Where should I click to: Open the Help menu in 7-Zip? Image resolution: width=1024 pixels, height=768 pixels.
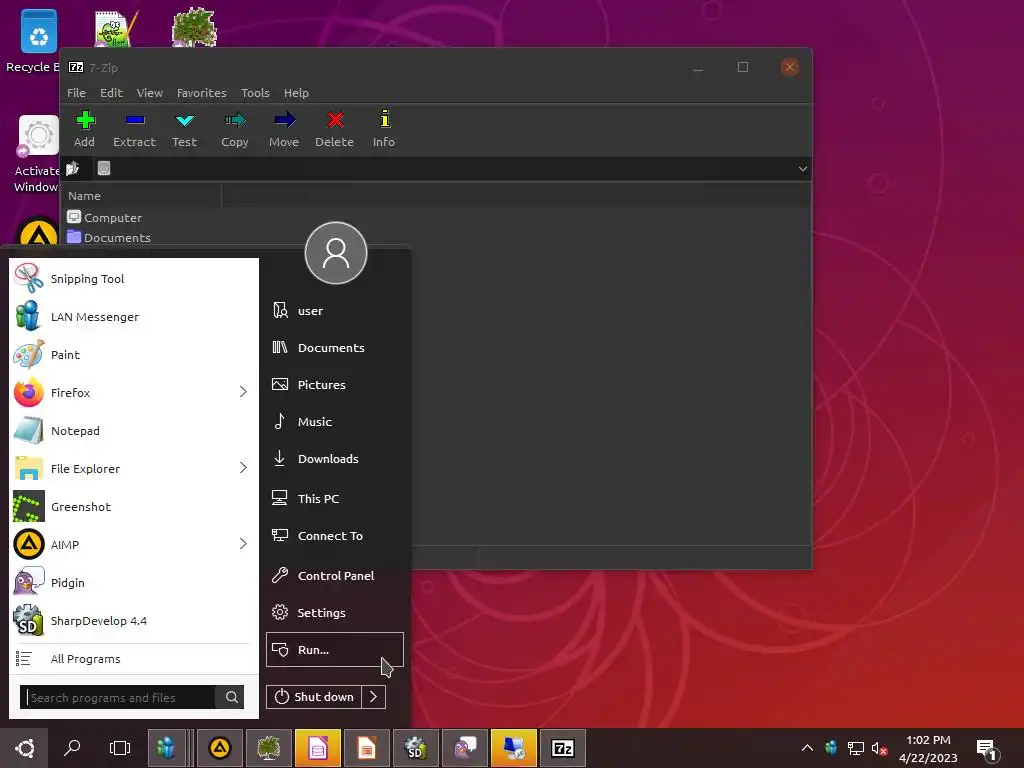[x=296, y=93]
